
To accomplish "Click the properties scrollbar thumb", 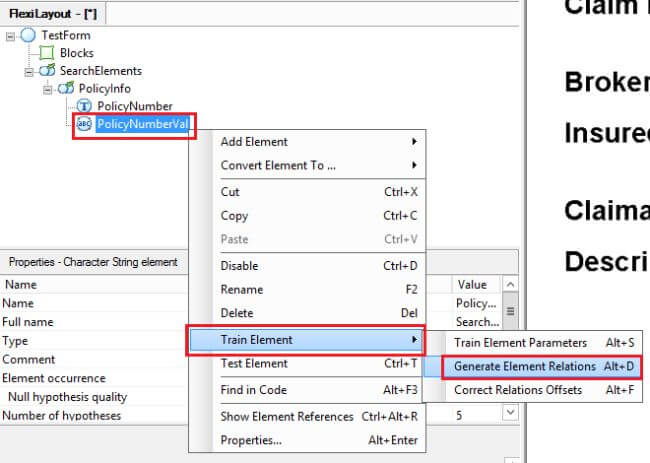I will tap(511, 311).
